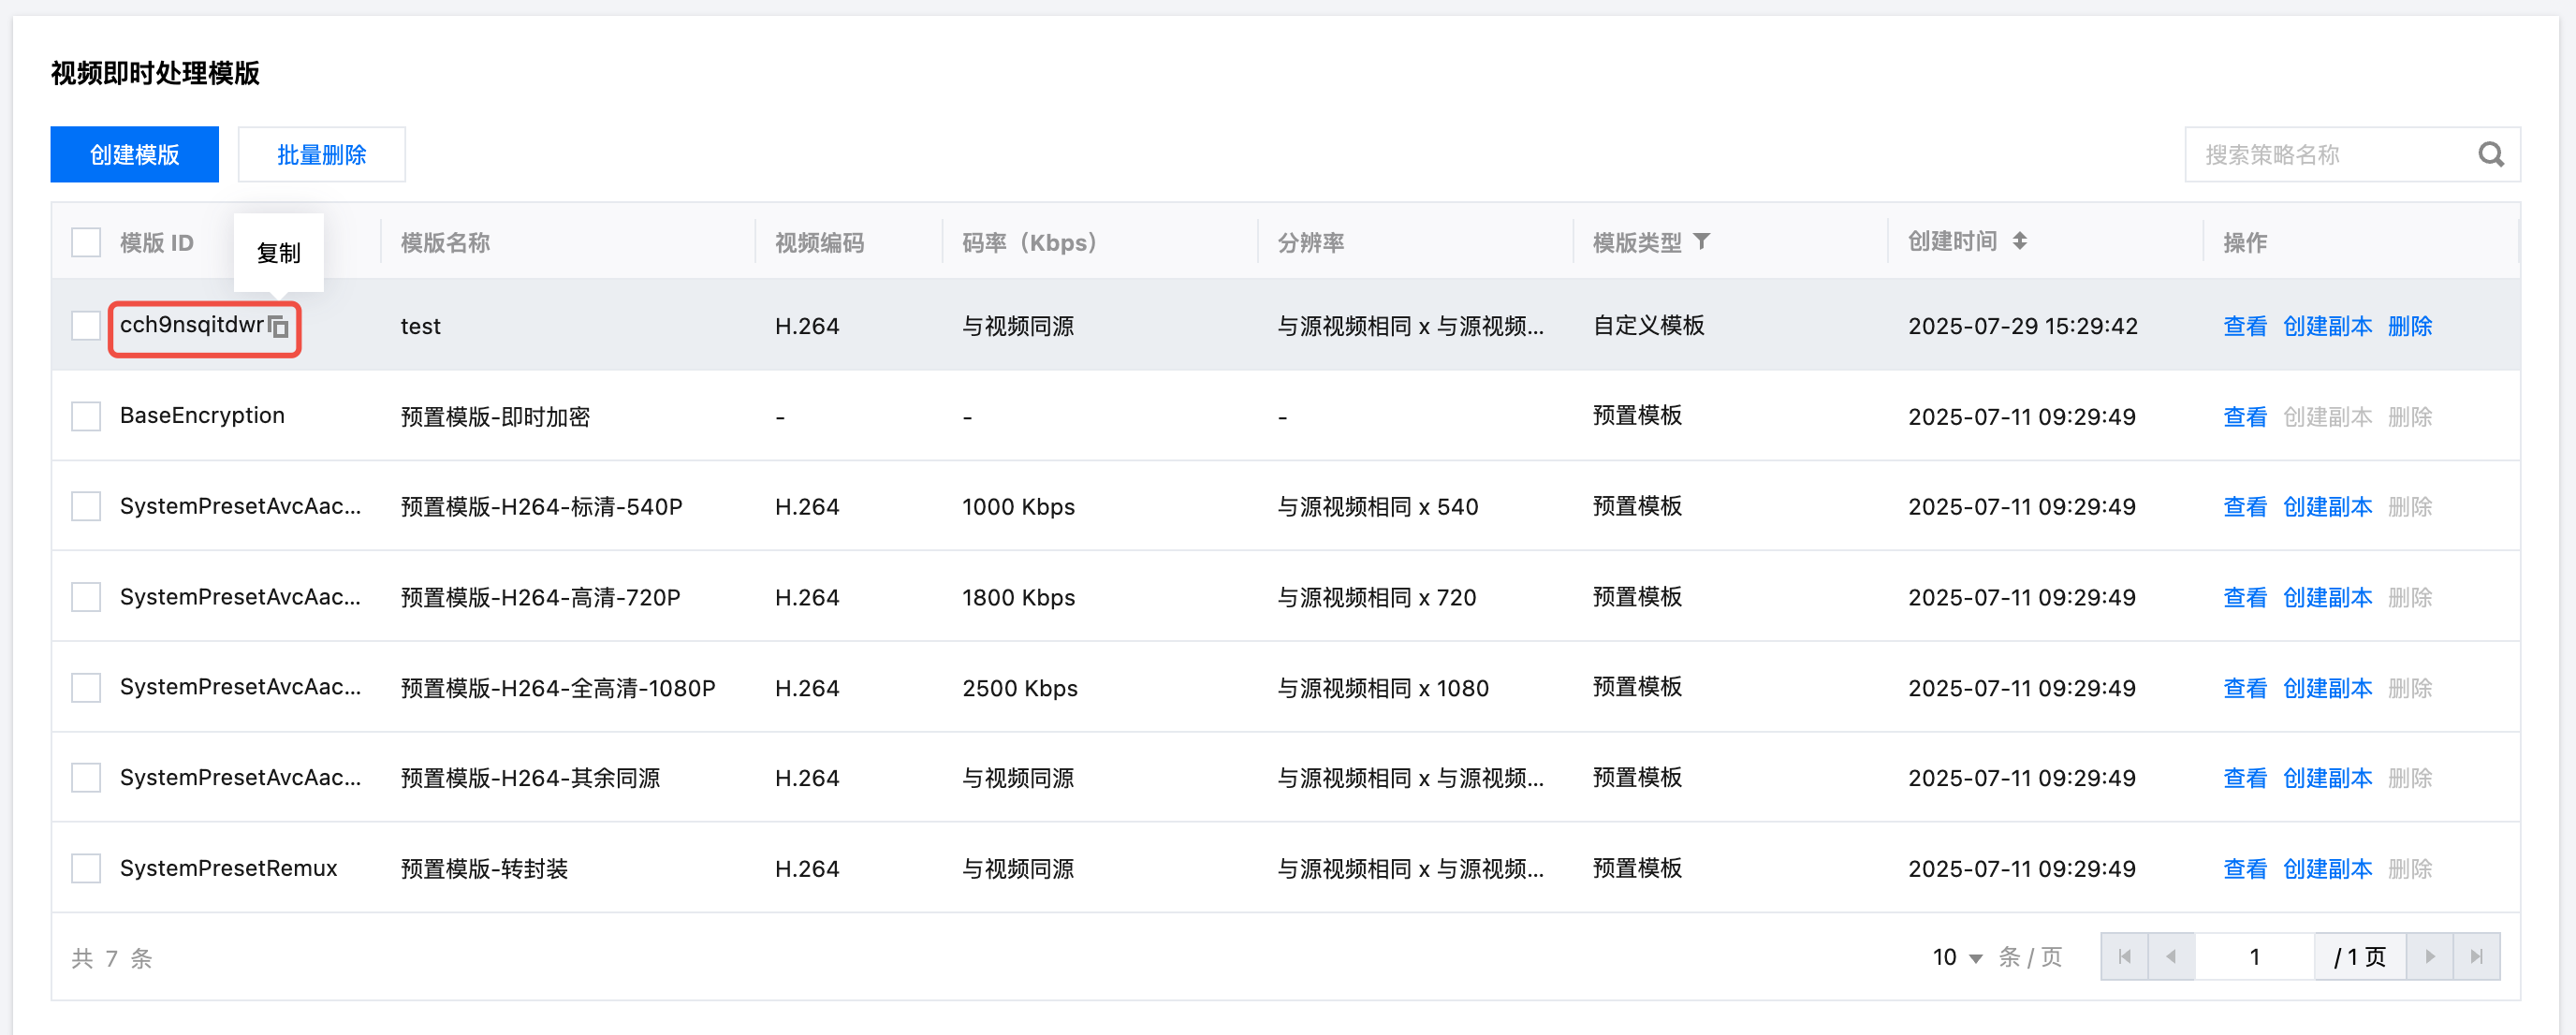Click 删除 for the test template
This screenshot has height=1035, width=2576.
point(2409,326)
